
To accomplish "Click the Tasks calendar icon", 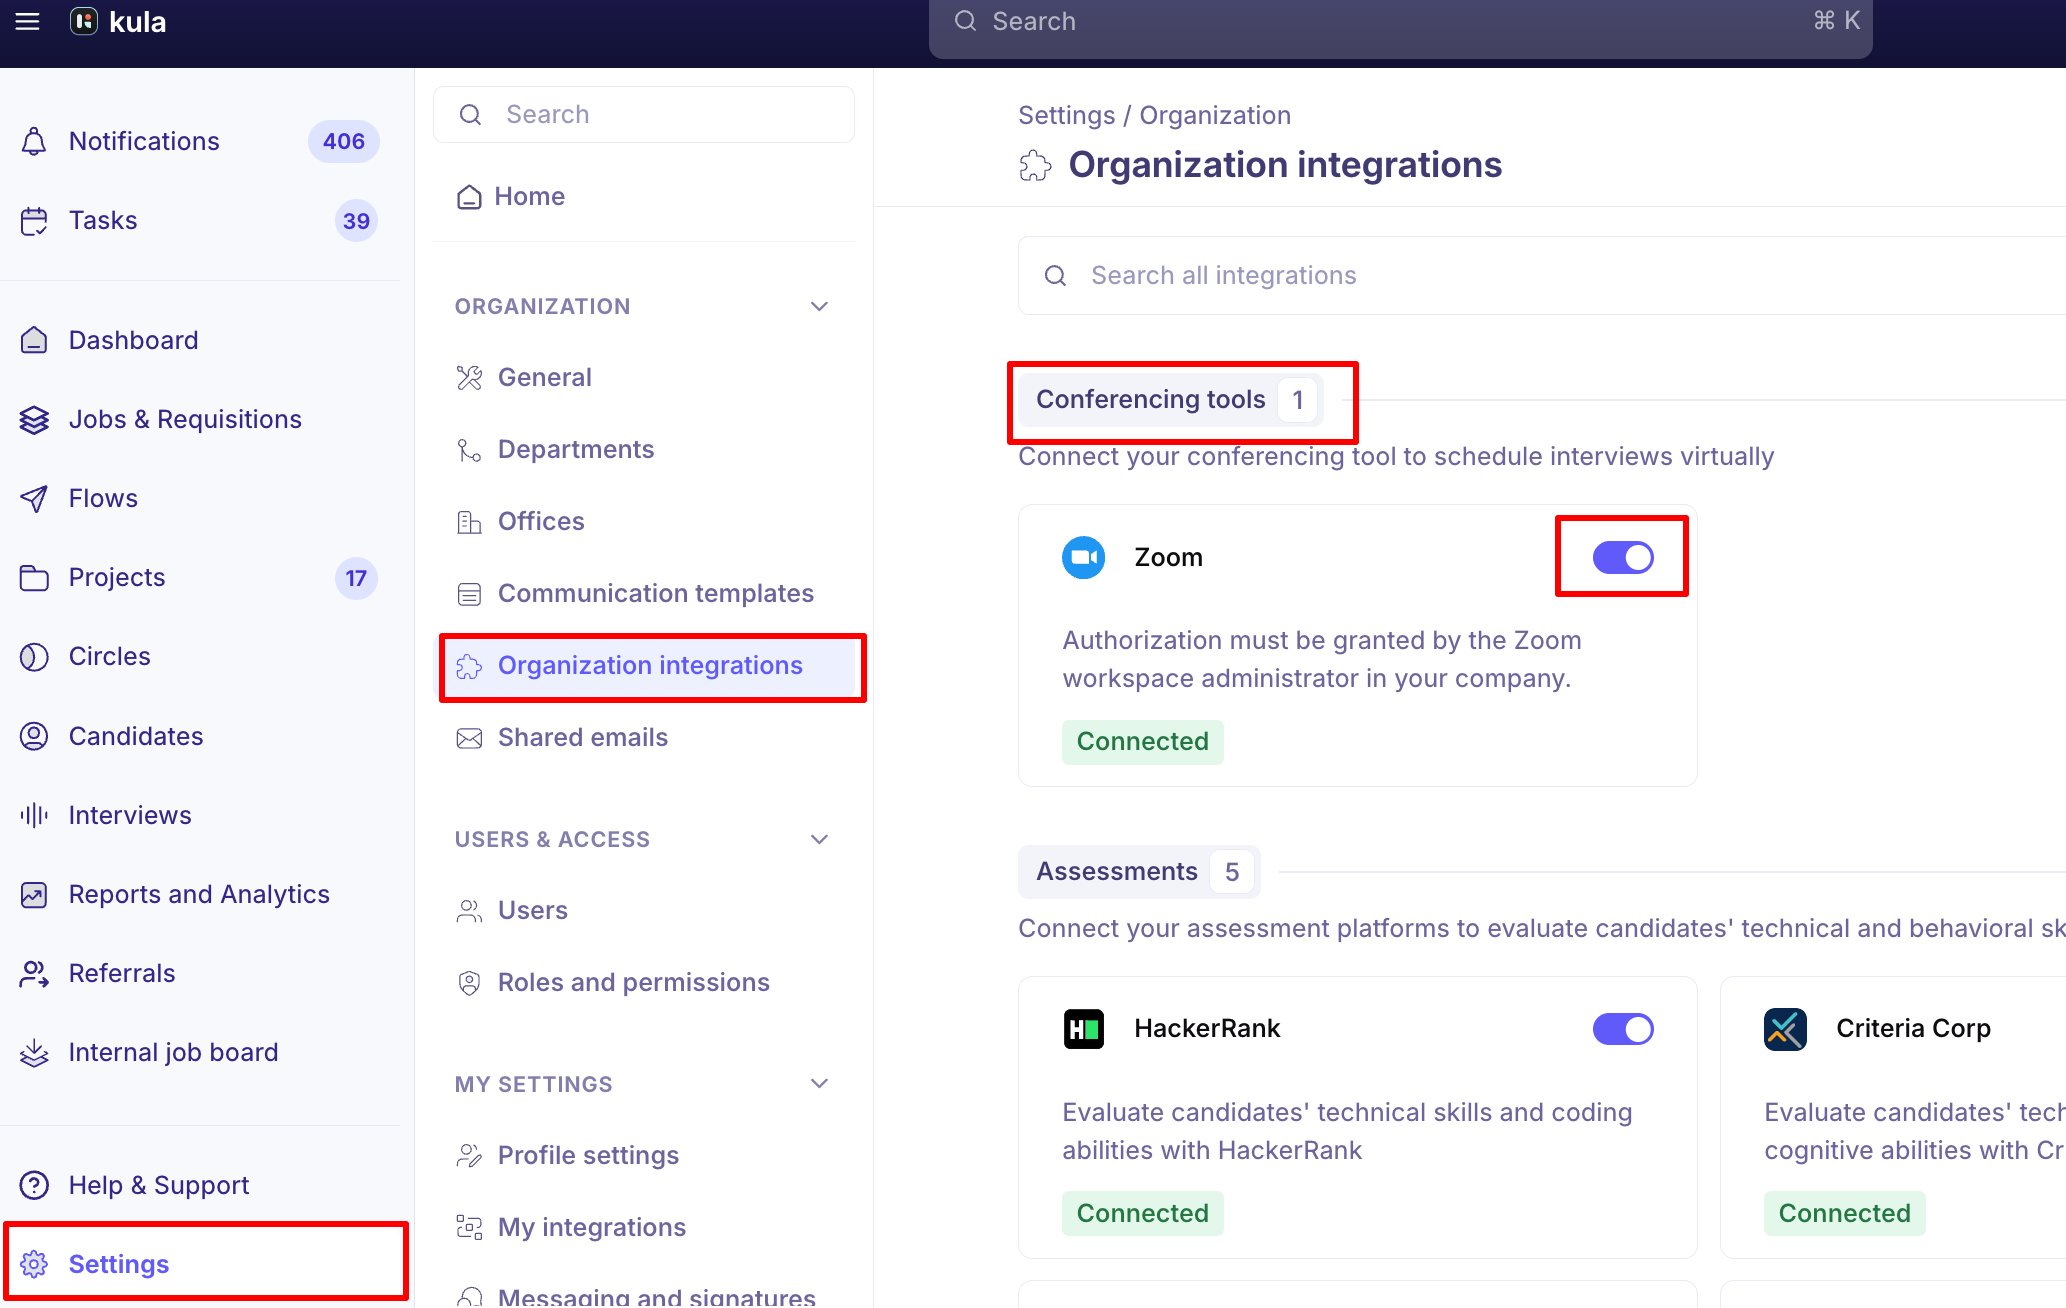I will (x=34, y=221).
